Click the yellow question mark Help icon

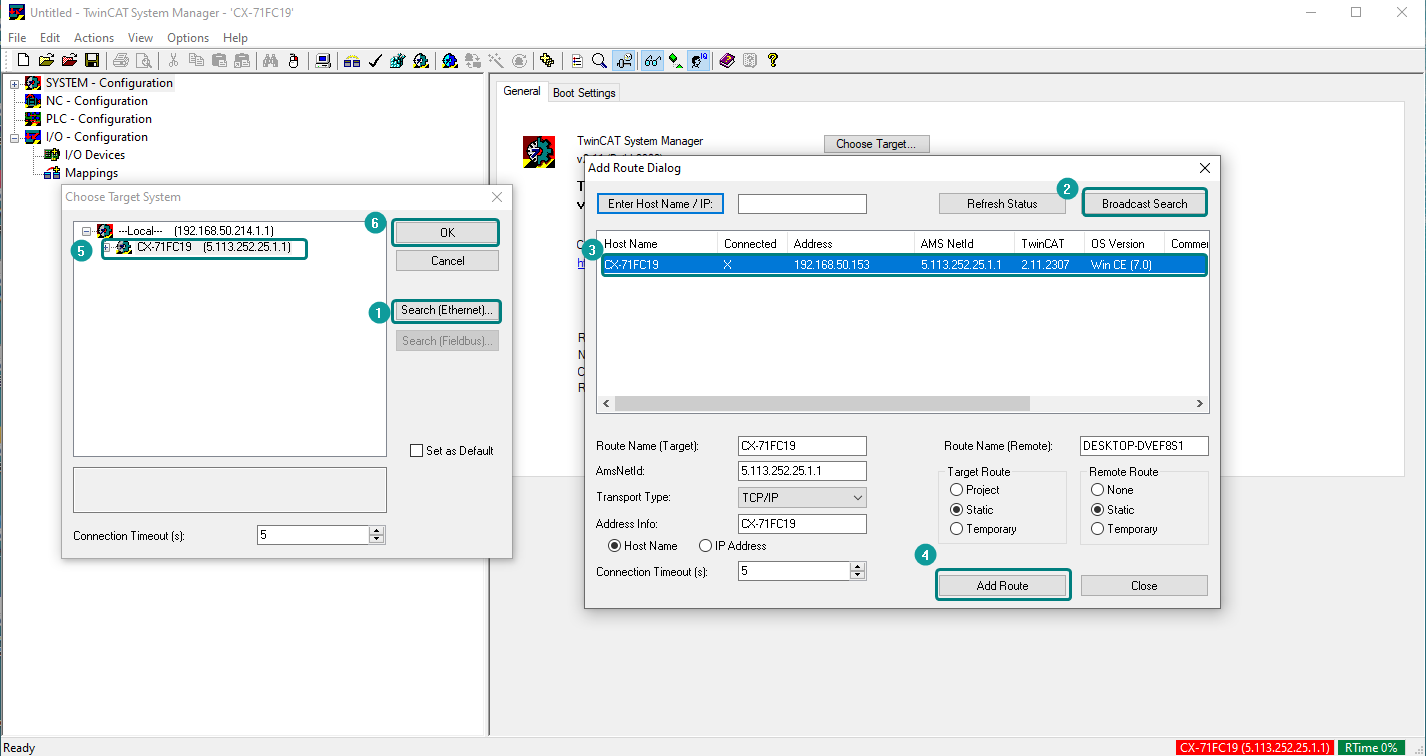[773, 61]
